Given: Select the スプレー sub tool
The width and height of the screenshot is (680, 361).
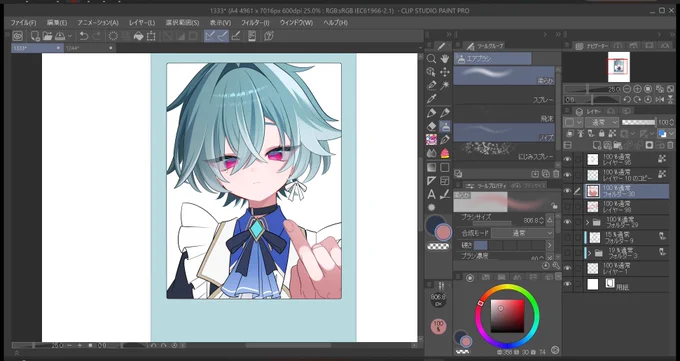Looking at the screenshot, I should 504,95.
